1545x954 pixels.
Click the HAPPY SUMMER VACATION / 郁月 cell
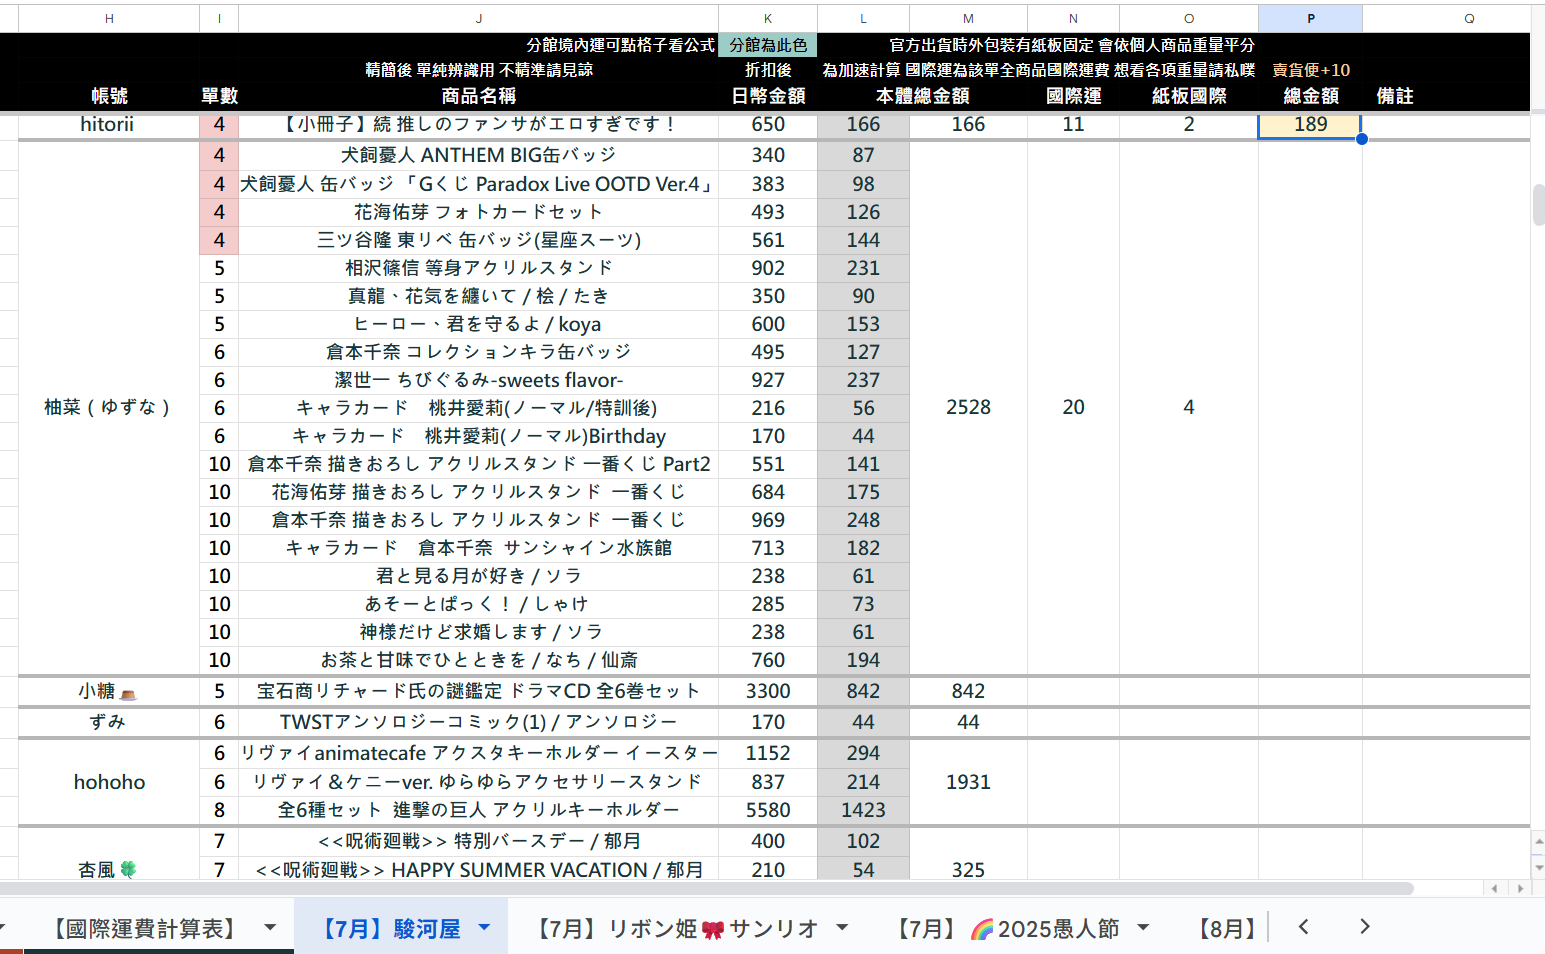point(478,870)
